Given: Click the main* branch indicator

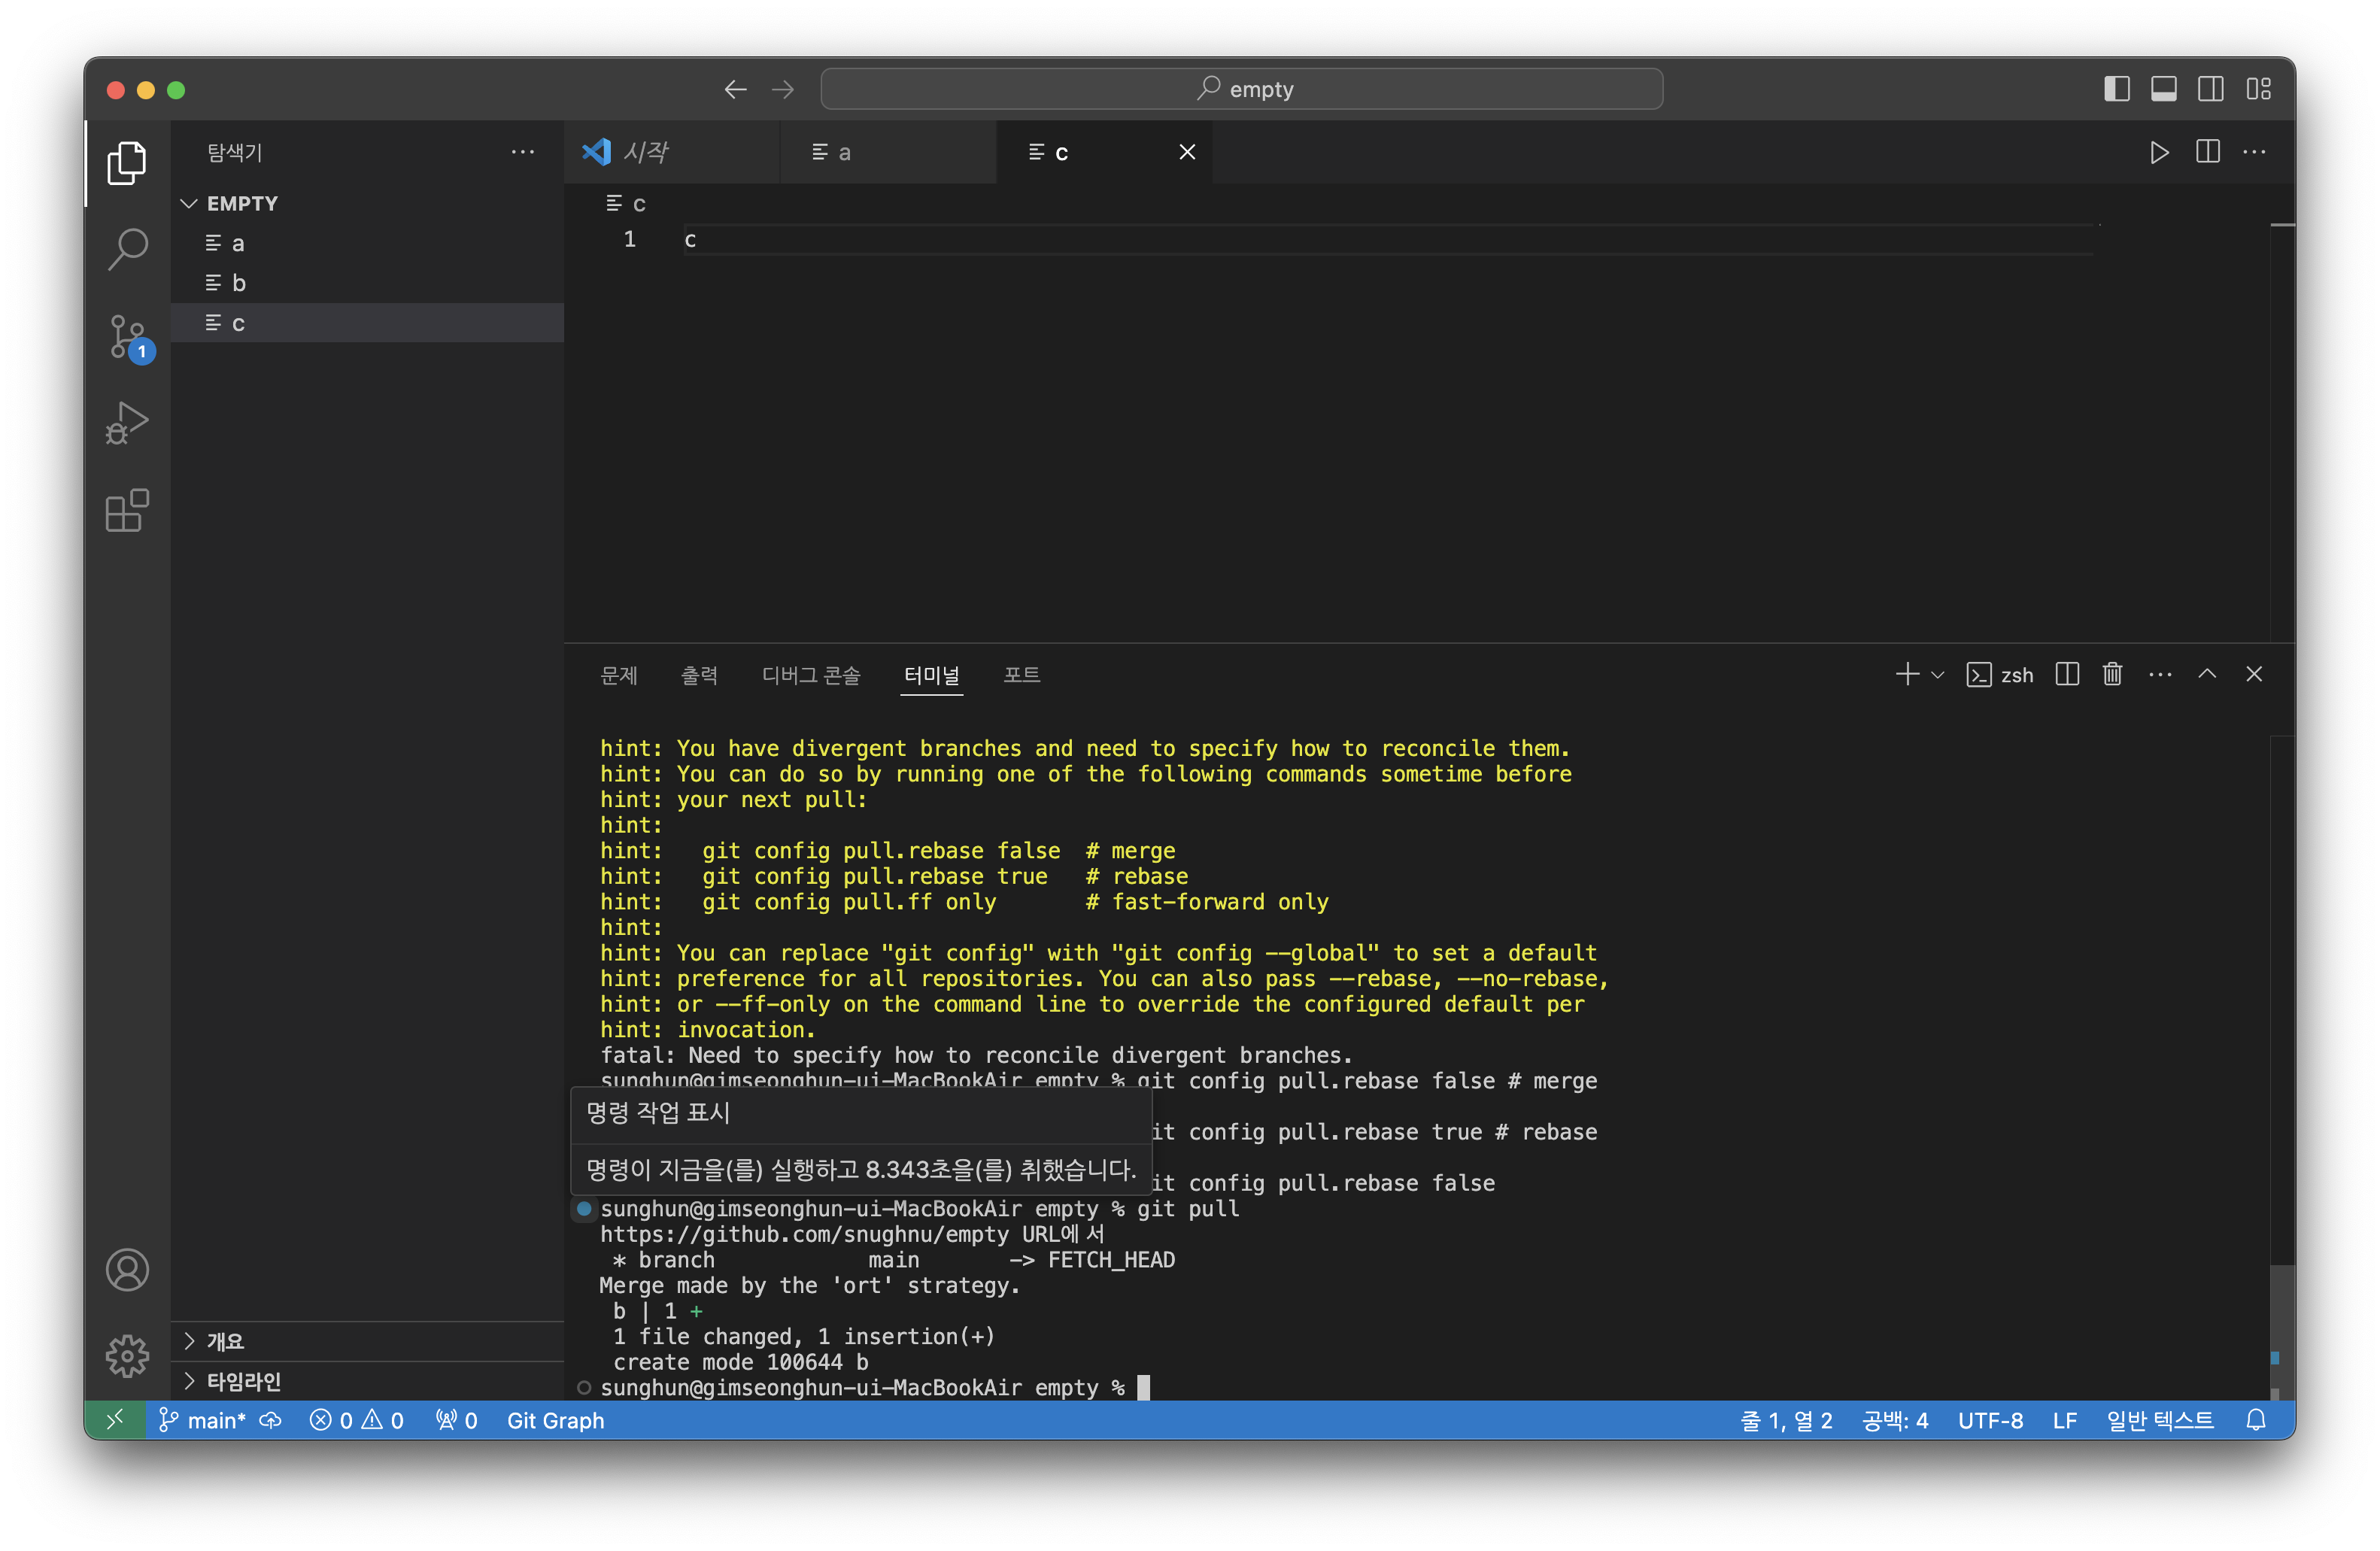Looking at the screenshot, I should click(x=204, y=1420).
